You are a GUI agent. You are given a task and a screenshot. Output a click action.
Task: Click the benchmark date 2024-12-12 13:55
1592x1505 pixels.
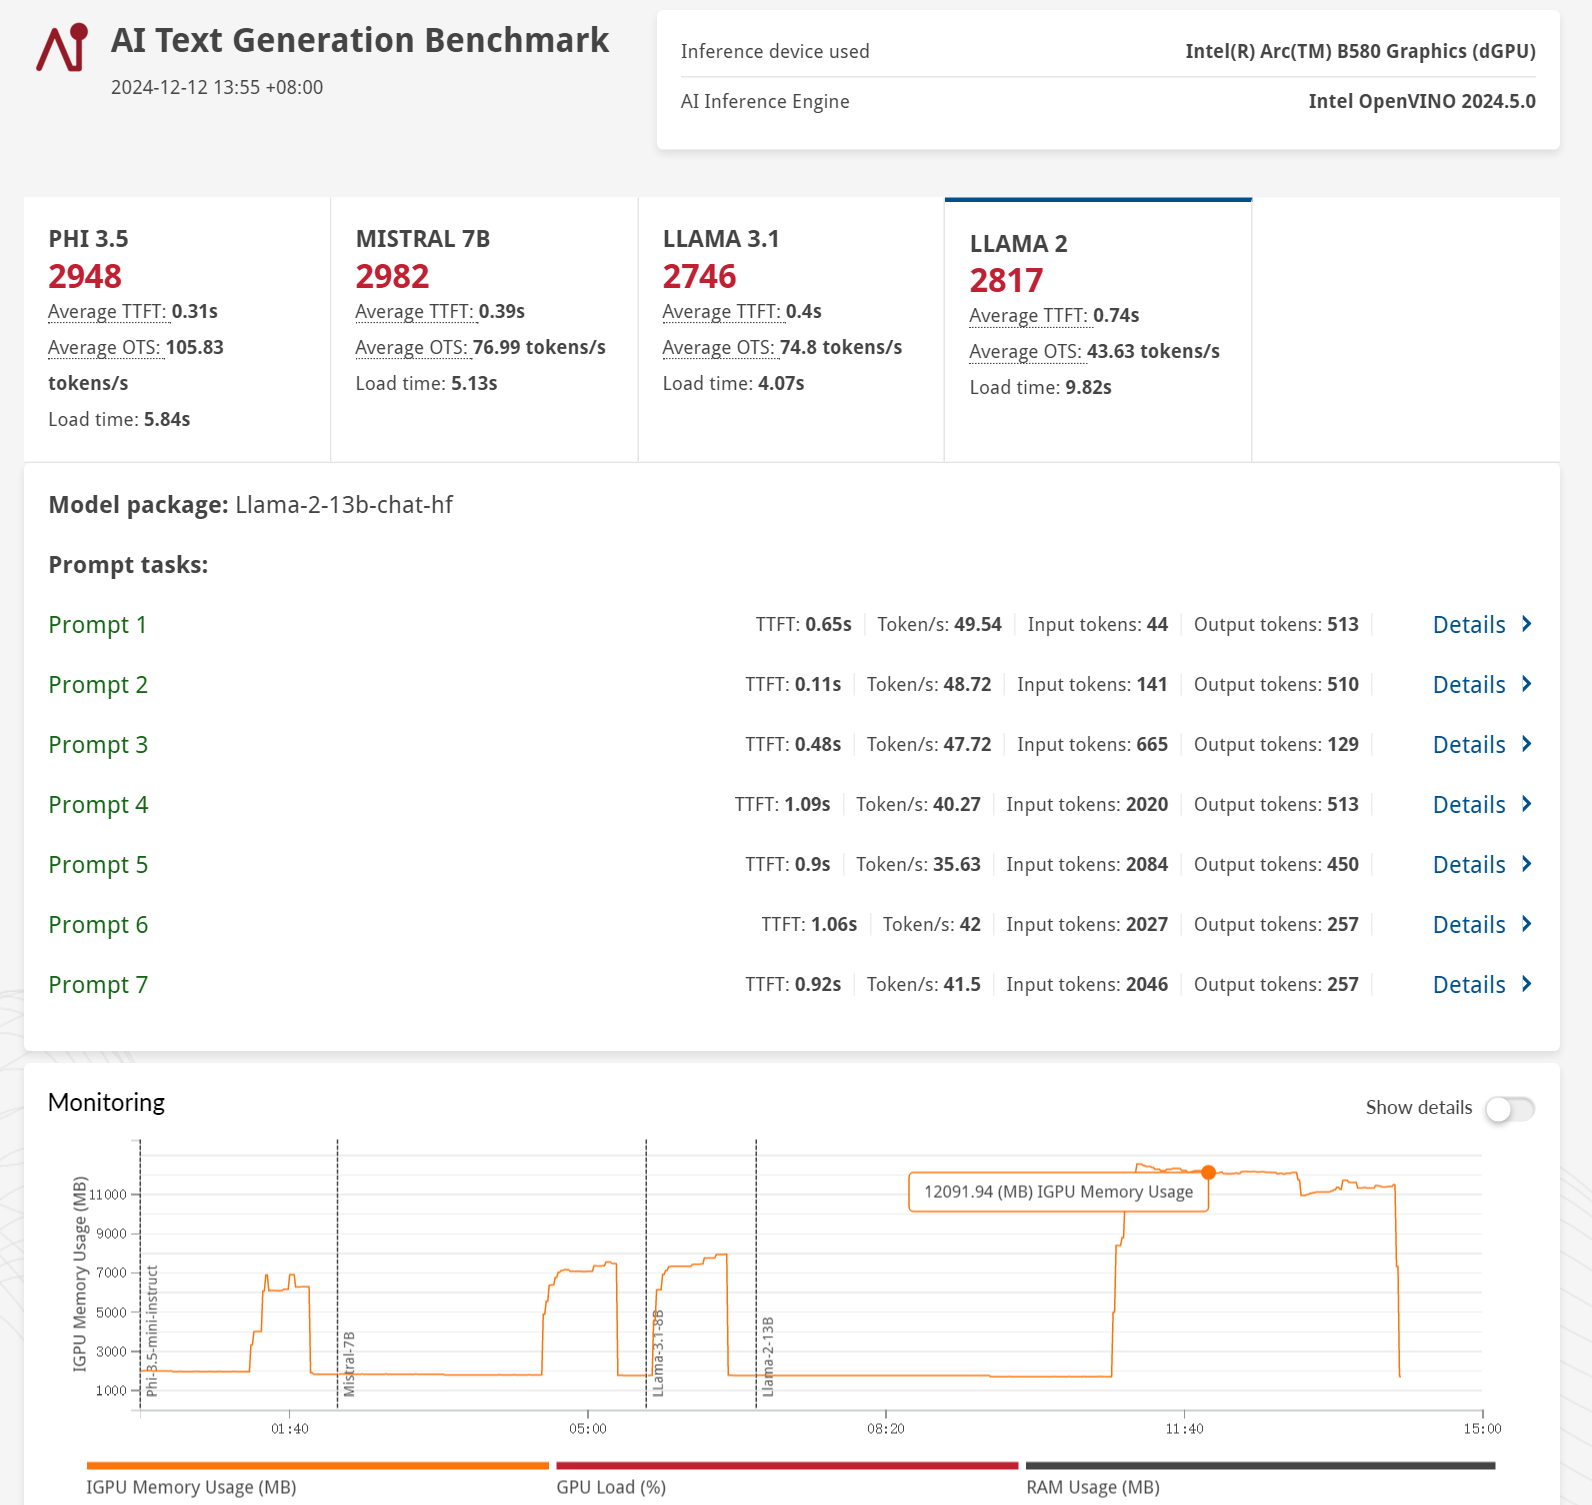217,87
